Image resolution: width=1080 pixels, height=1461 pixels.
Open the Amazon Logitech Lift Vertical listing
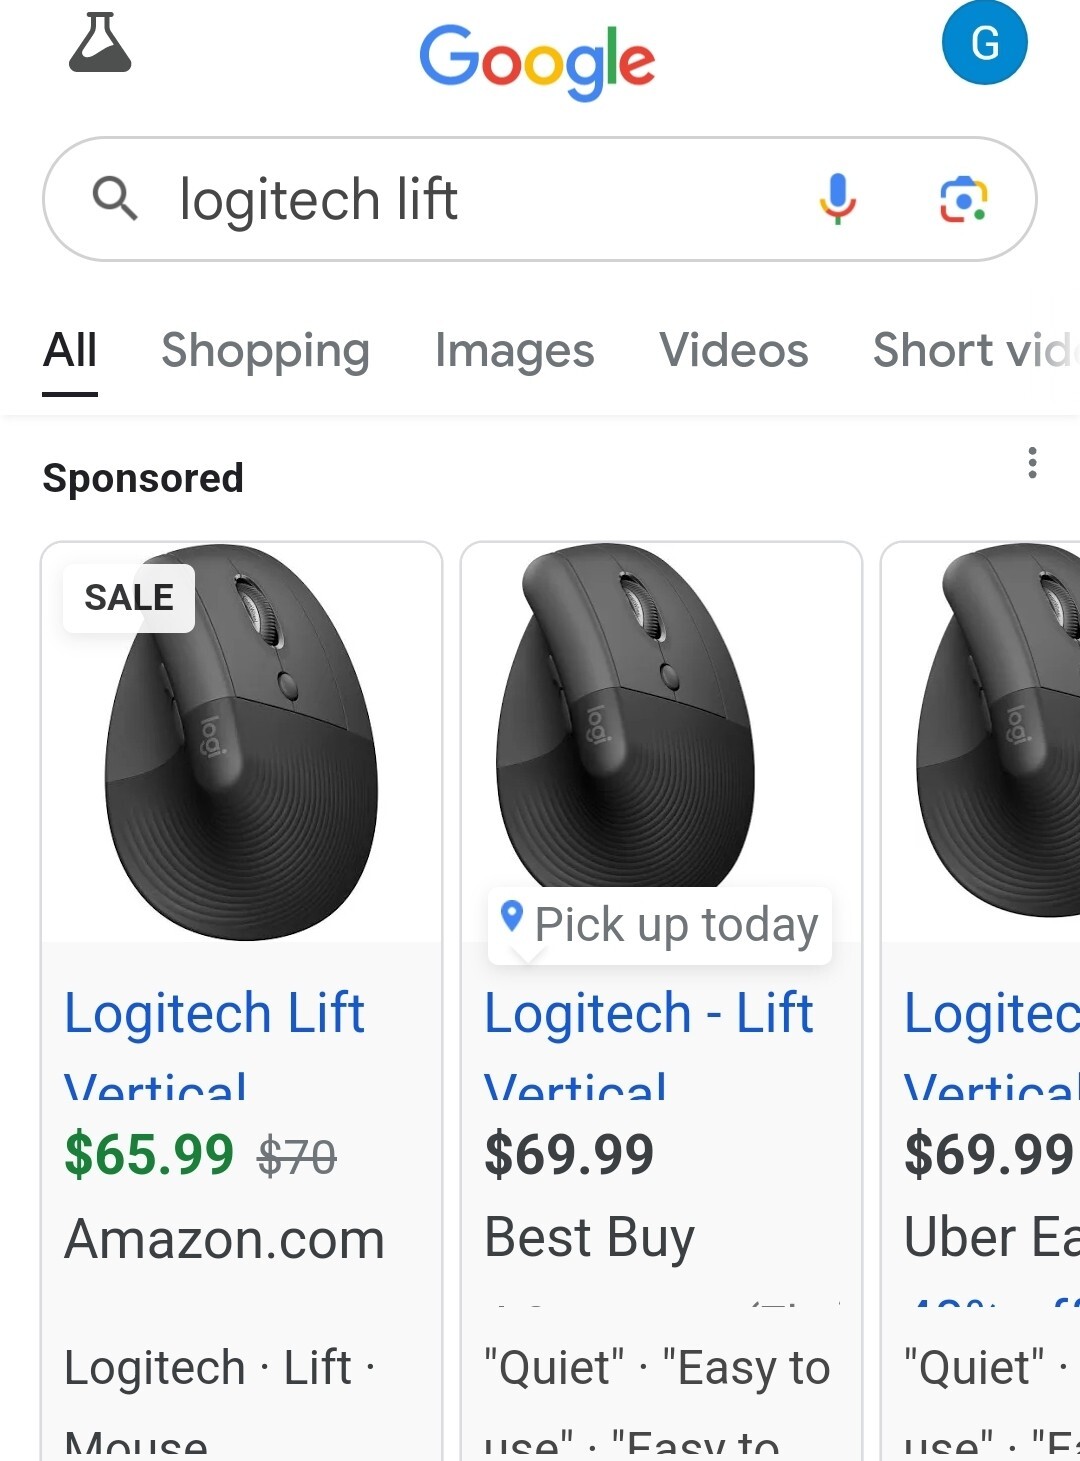coord(214,1013)
